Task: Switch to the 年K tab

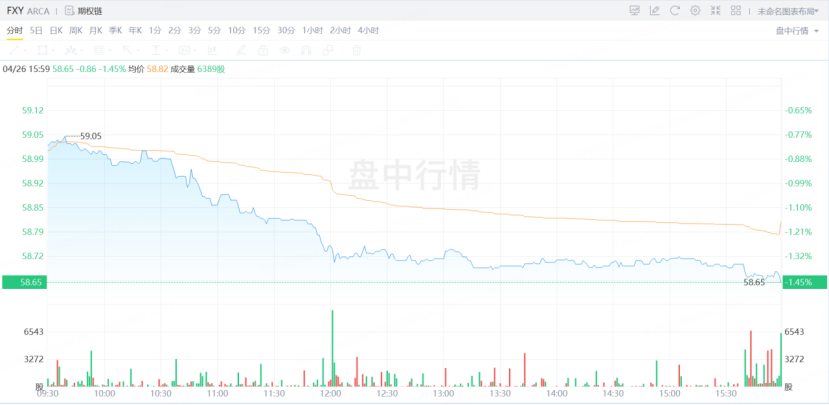Action: coord(135,31)
